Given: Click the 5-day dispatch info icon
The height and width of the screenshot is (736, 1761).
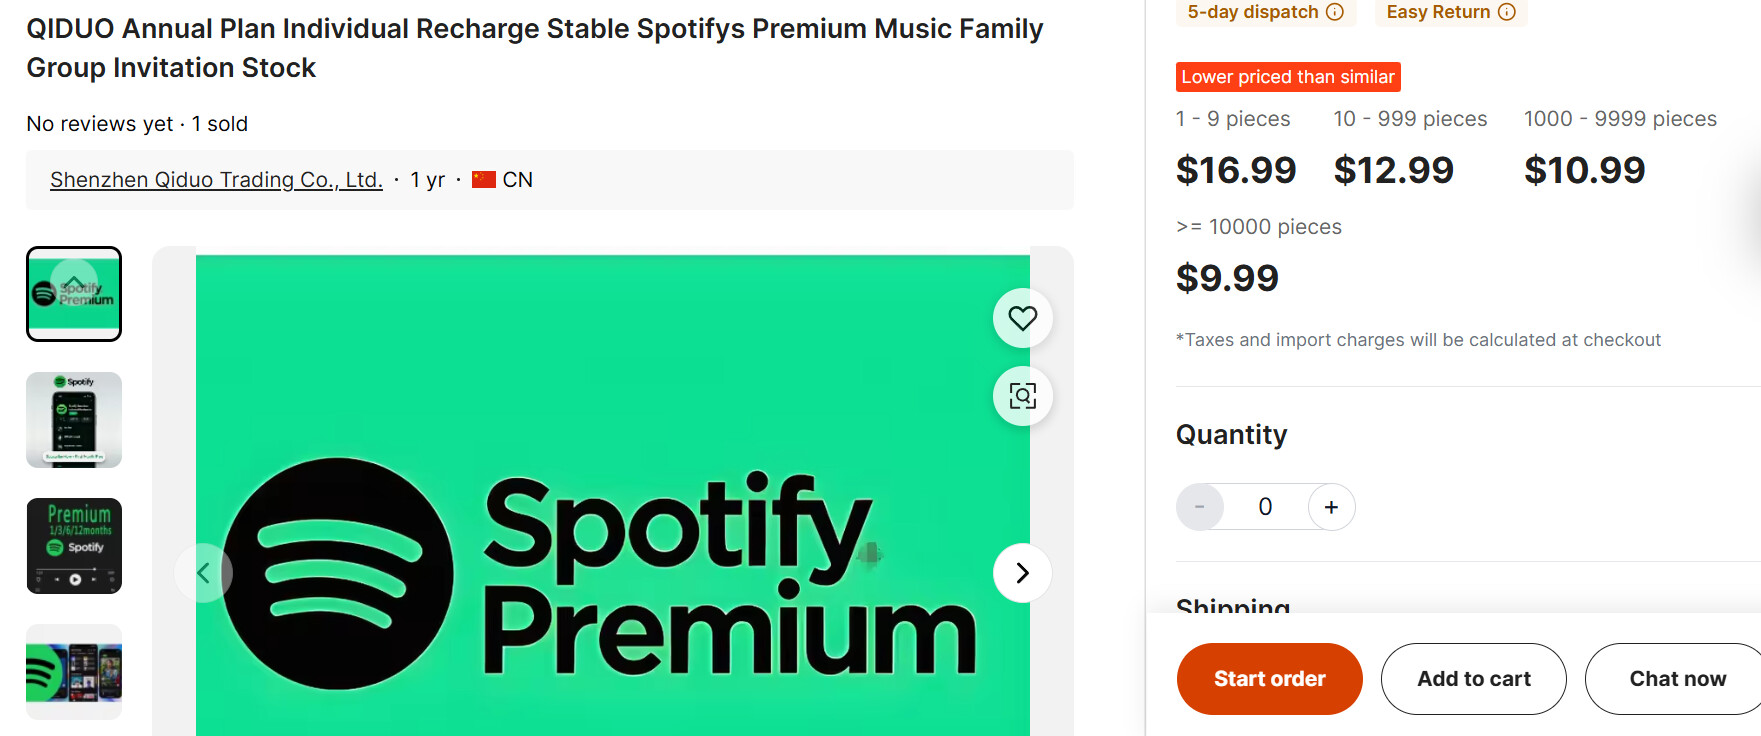Looking at the screenshot, I should [1335, 12].
